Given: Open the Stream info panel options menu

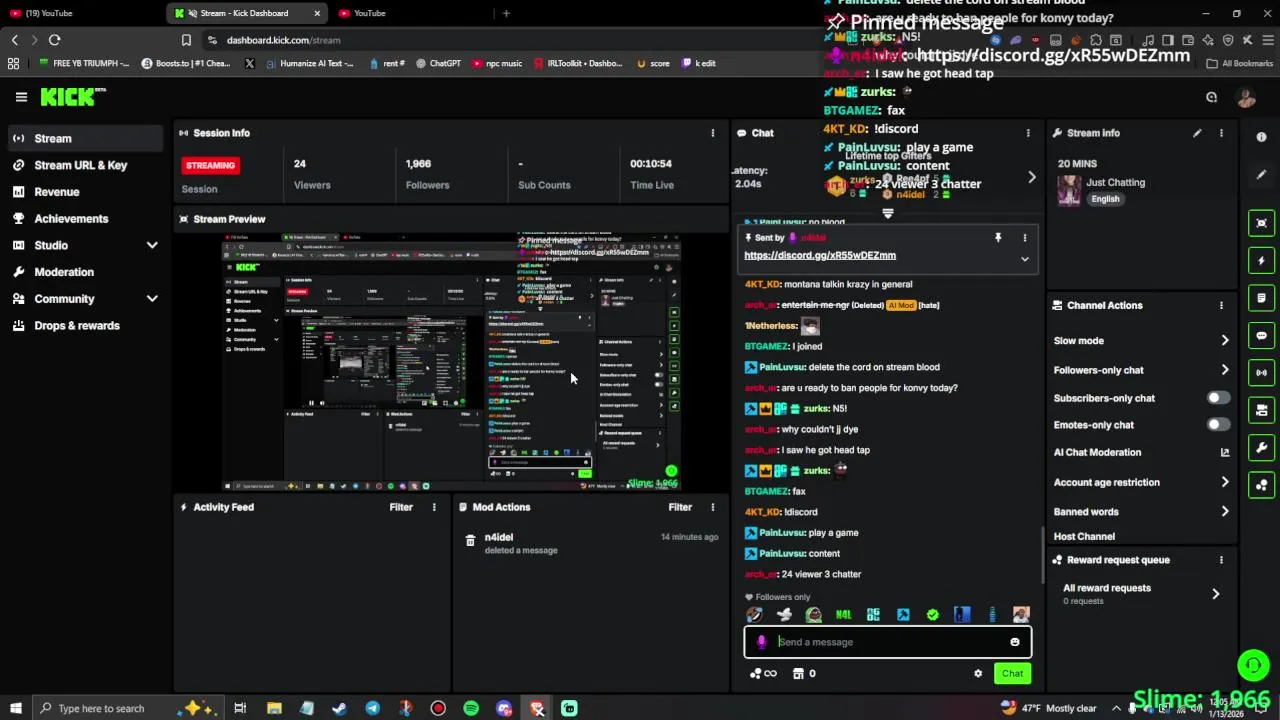Looking at the screenshot, I should (1221, 133).
